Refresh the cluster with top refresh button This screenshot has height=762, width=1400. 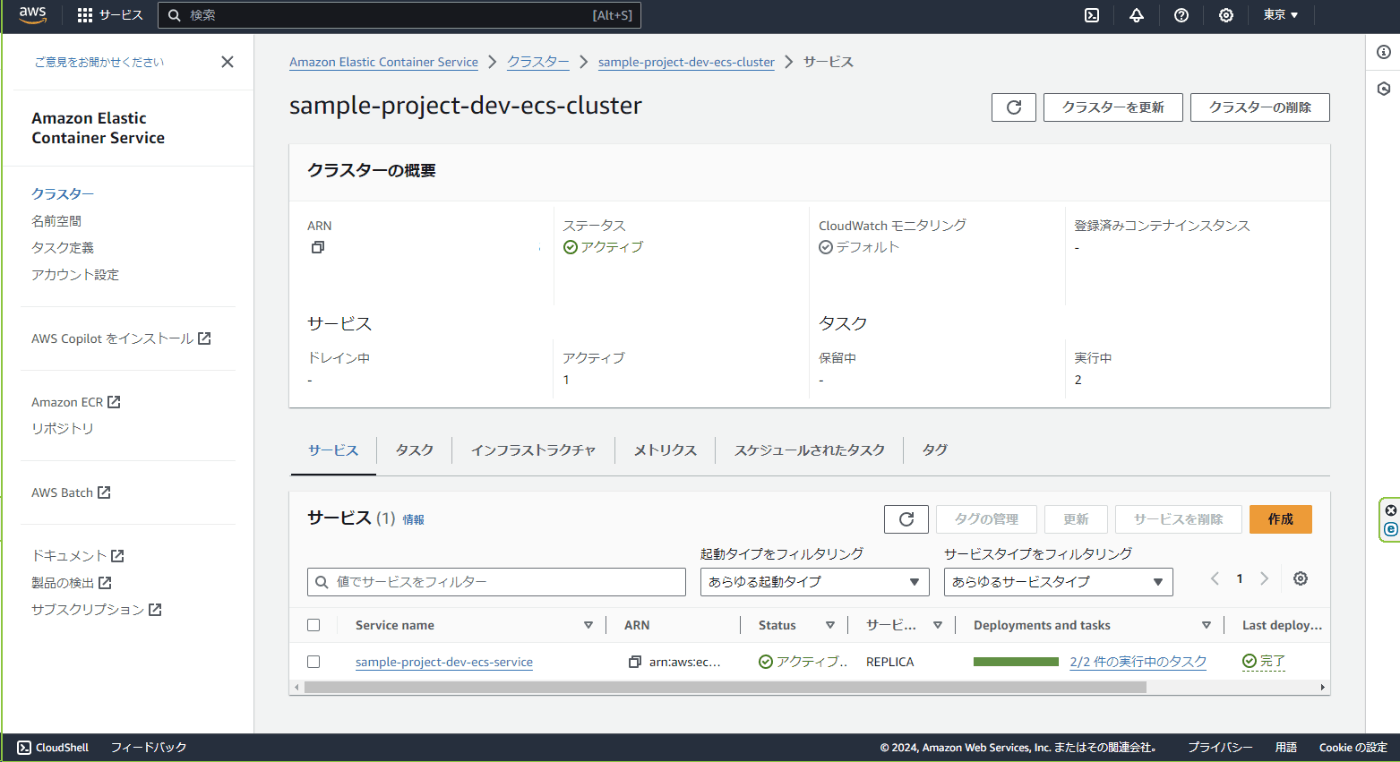pyautogui.click(x=1014, y=107)
